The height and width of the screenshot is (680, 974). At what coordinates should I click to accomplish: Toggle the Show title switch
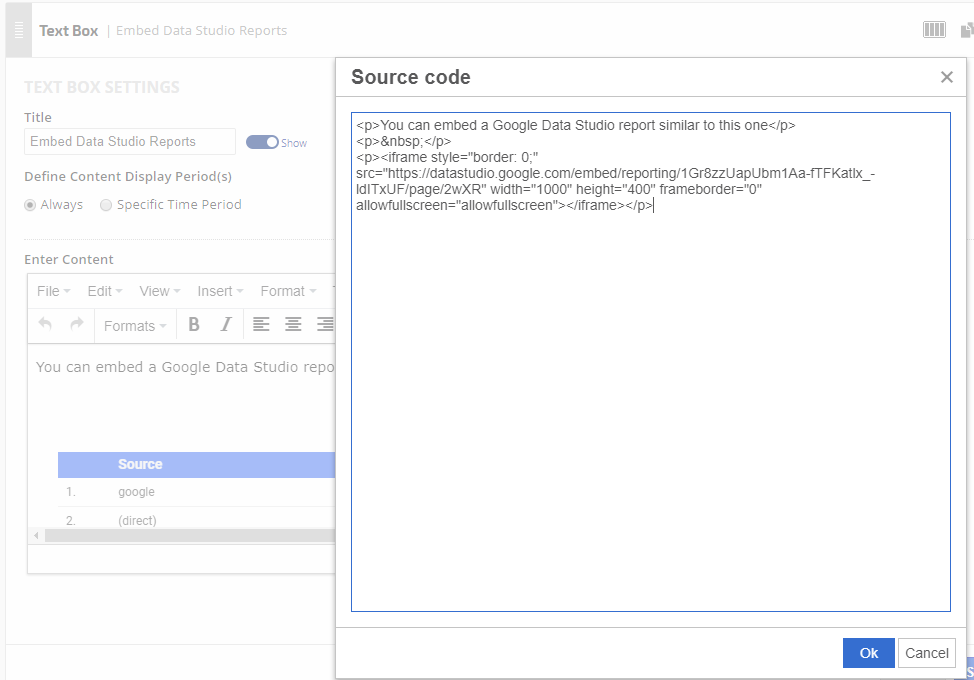pyautogui.click(x=262, y=142)
